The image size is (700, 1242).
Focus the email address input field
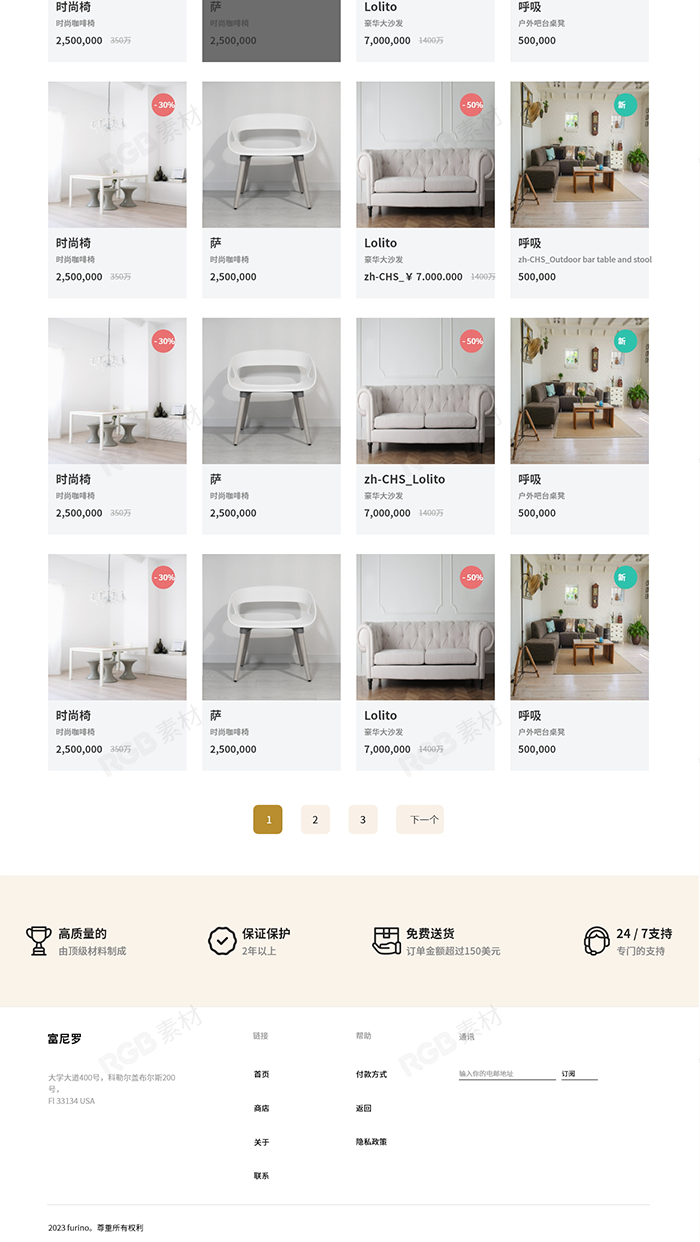[507, 1073]
